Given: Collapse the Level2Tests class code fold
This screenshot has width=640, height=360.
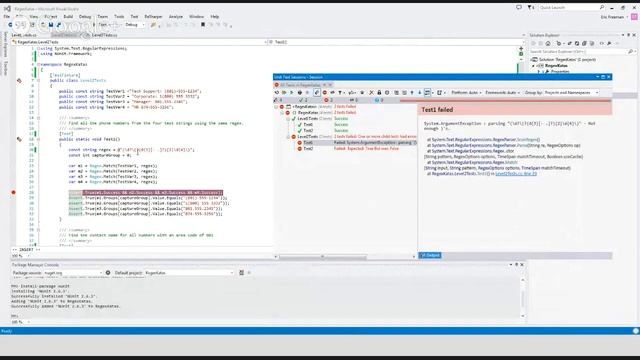Looking at the screenshot, I should pyautogui.click(x=38, y=81).
